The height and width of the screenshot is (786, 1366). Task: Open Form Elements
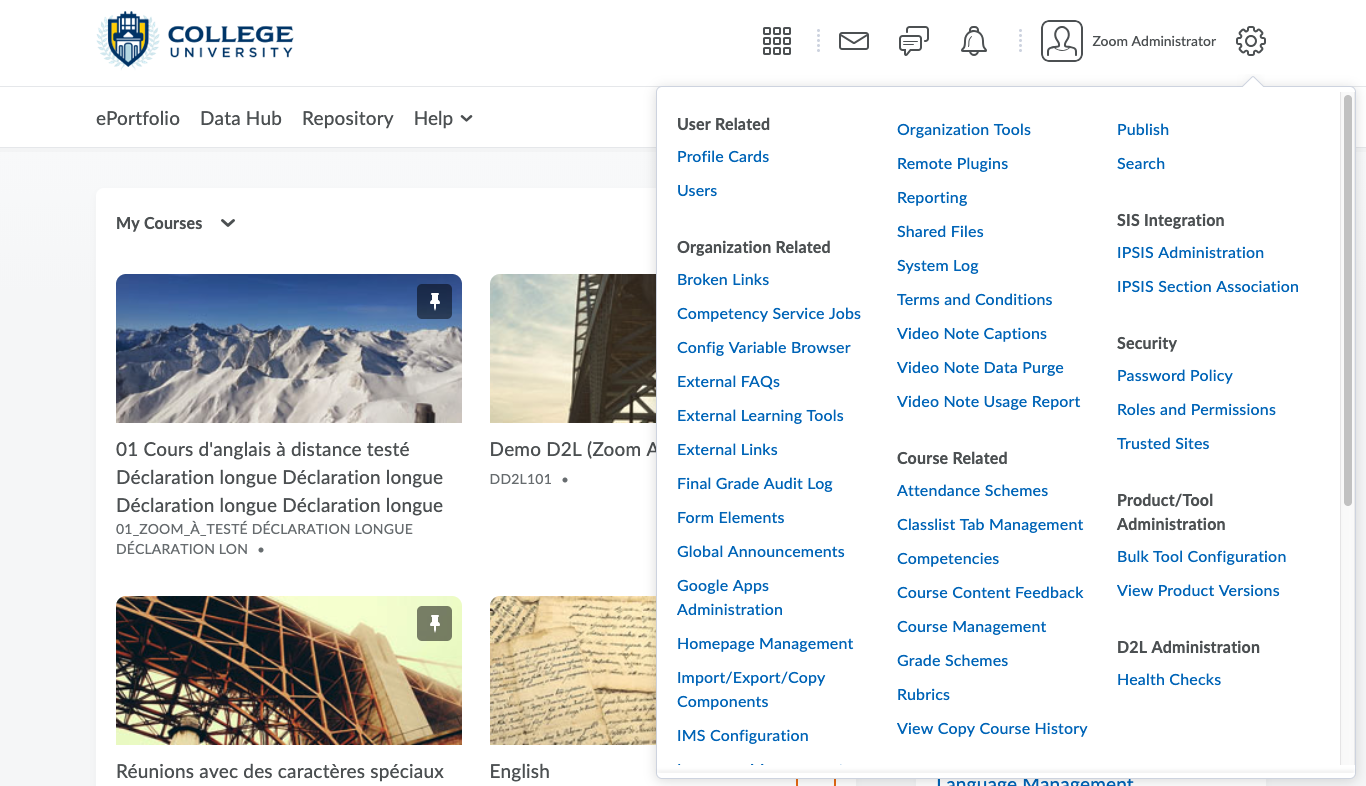731,518
